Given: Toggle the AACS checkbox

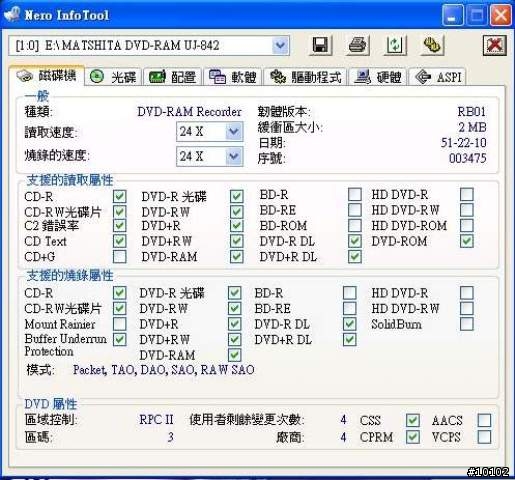Looking at the screenshot, I should pos(484,420).
